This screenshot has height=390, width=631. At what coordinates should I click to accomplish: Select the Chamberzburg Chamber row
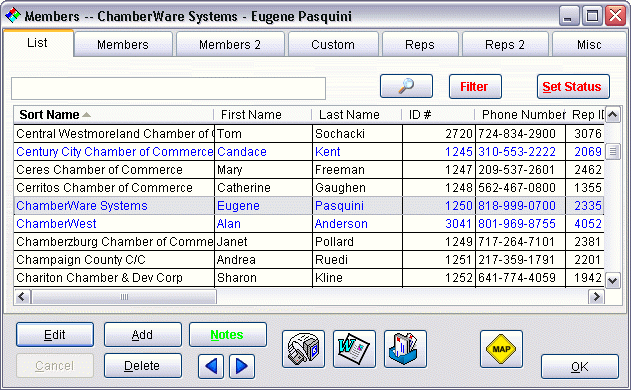[x=309, y=241]
